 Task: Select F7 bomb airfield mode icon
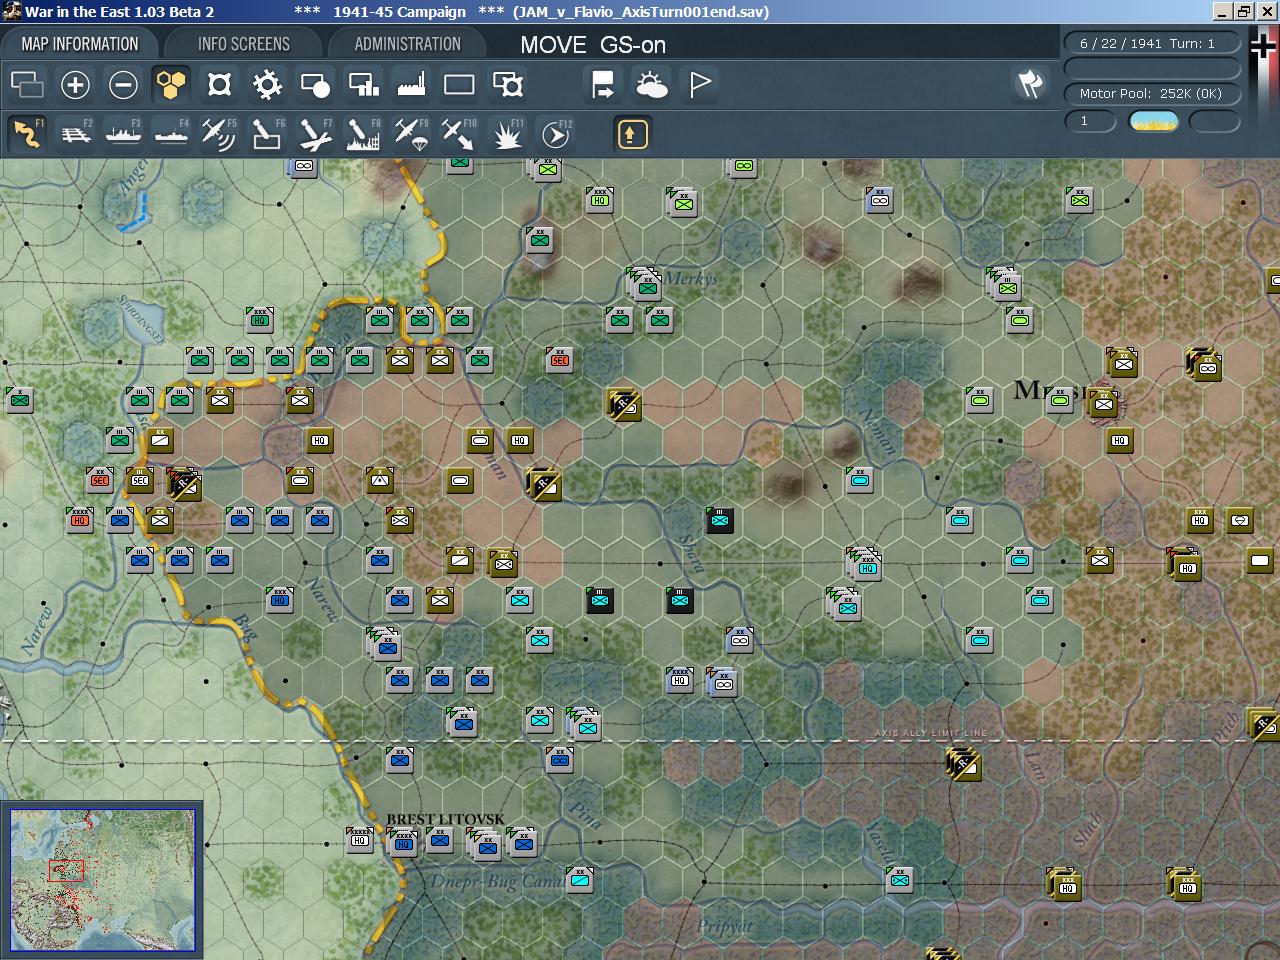(x=315, y=133)
